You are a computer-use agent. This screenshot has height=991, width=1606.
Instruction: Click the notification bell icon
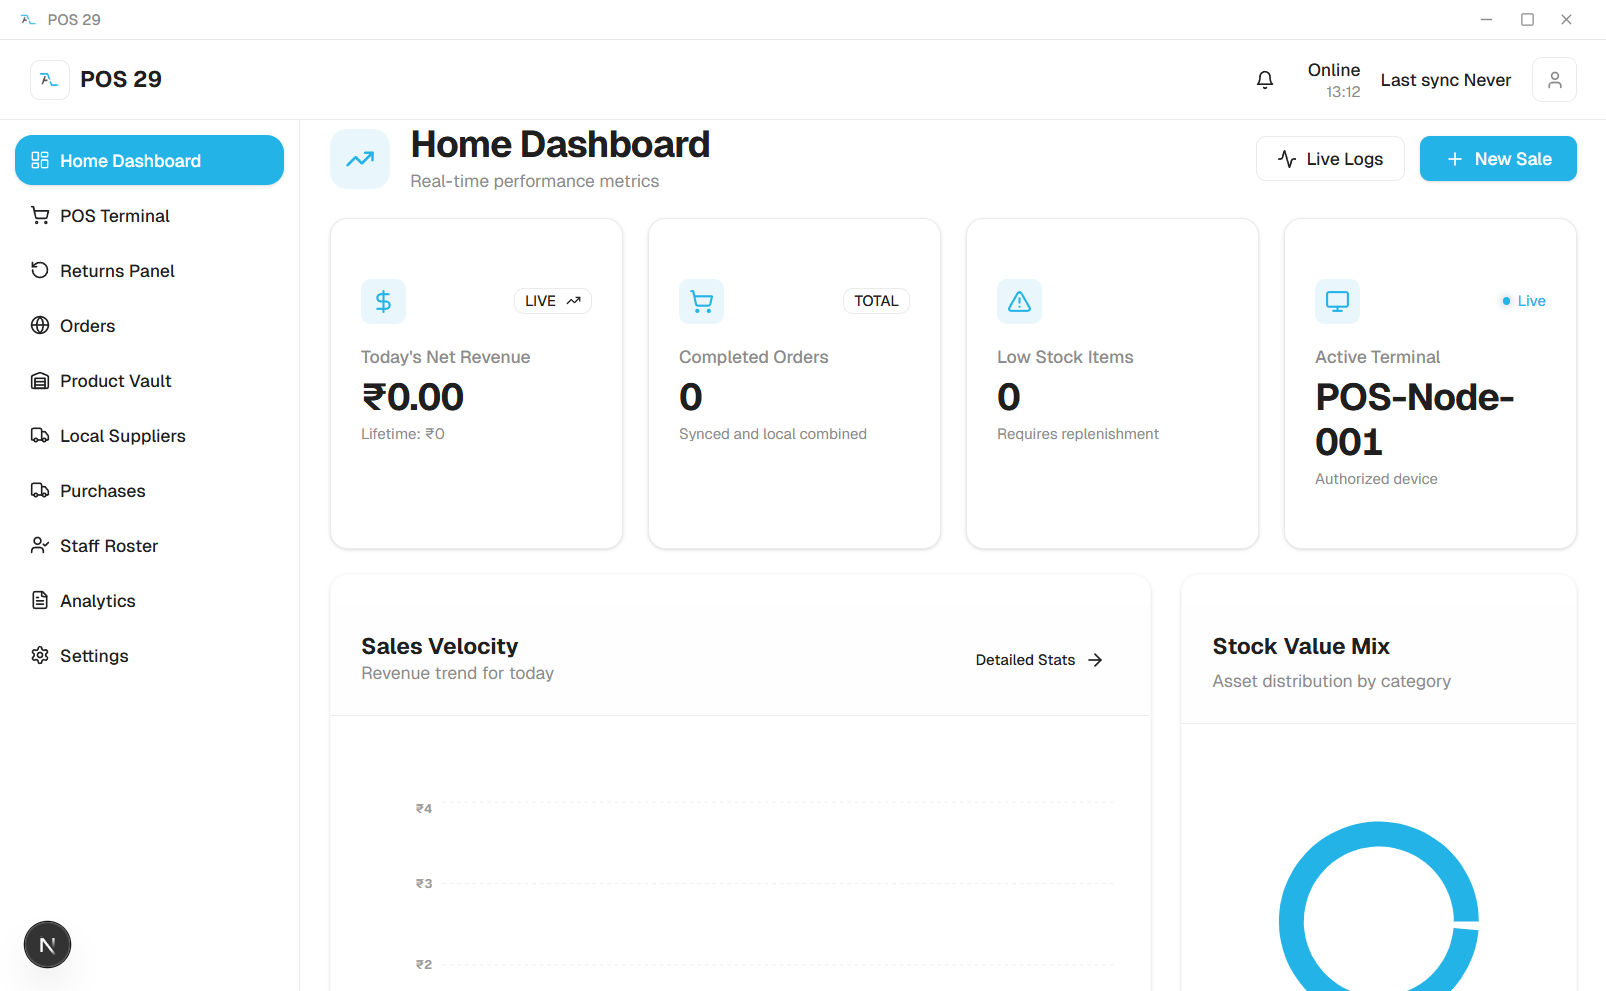1265,80
